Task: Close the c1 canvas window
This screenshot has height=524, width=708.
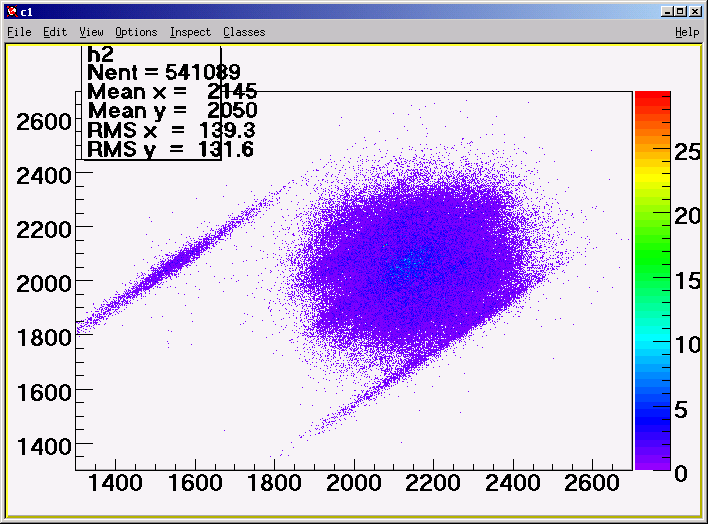Action: (x=695, y=12)
